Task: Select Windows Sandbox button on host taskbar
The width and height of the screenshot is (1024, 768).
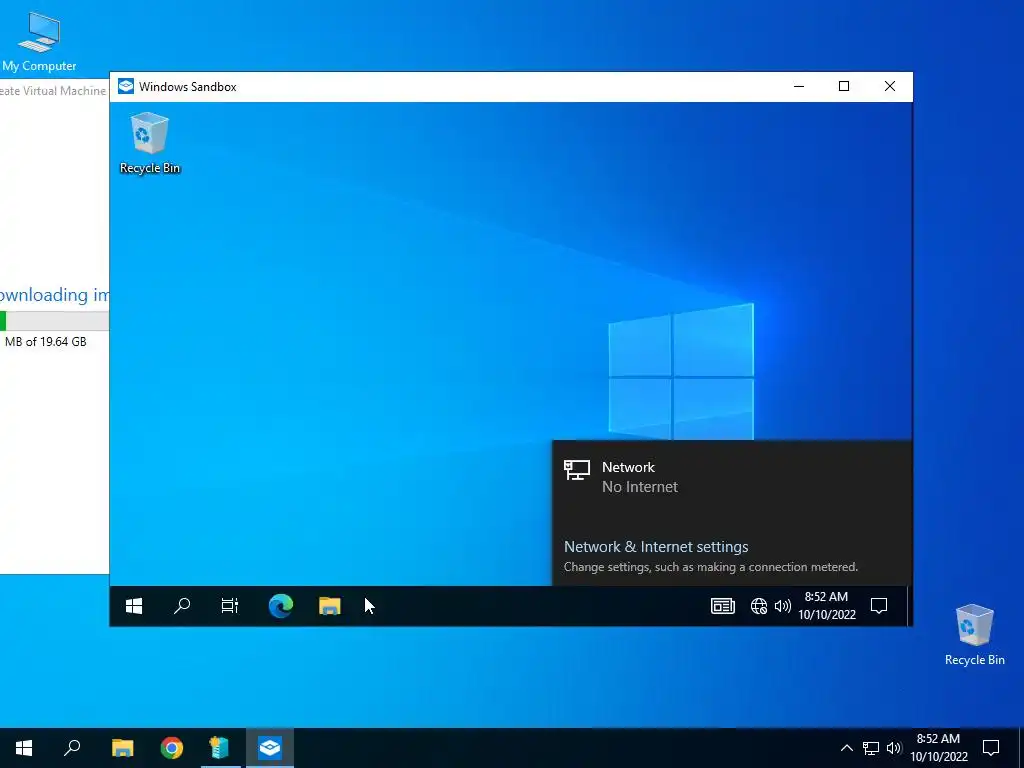Action: click(270, 748)
